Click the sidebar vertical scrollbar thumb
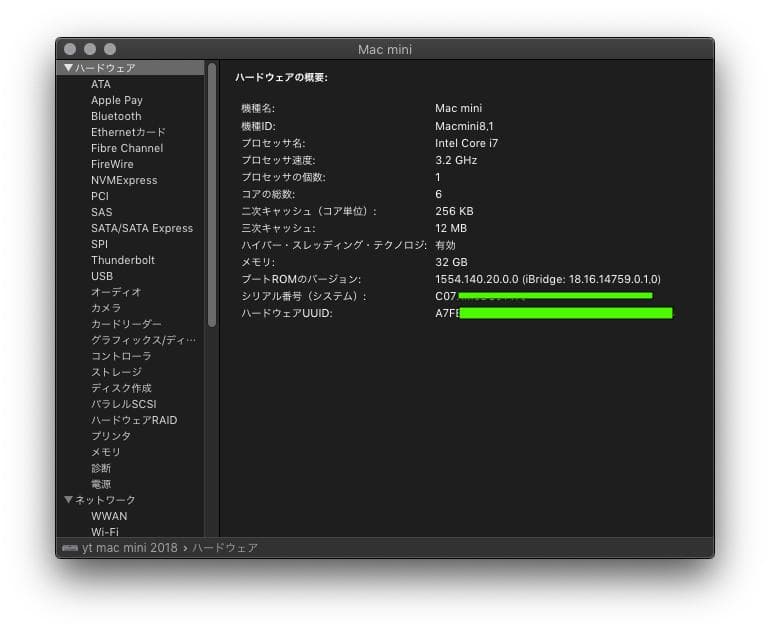Image resolution: width=770 pixels, height=632 pixels. pos(212,195)
